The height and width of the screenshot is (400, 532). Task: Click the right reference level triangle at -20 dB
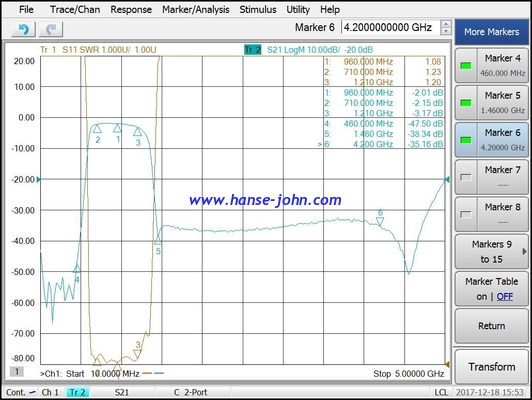(x=447, y=179)
